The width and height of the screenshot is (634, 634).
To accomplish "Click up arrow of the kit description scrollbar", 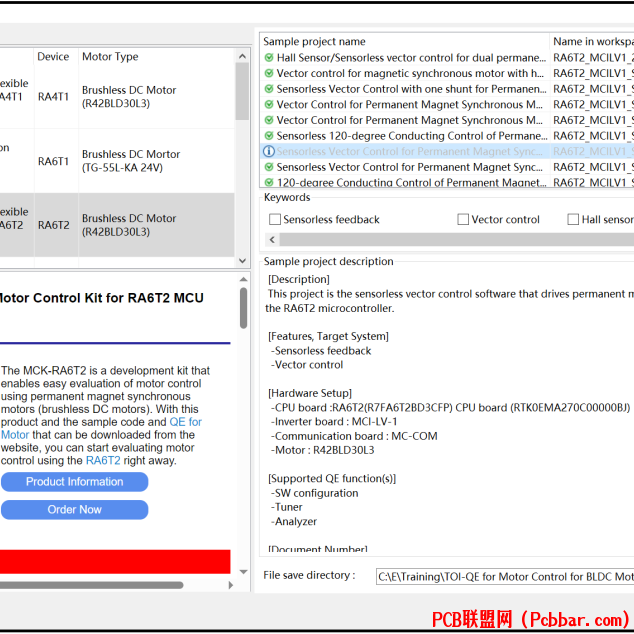I will click(243, 279).
